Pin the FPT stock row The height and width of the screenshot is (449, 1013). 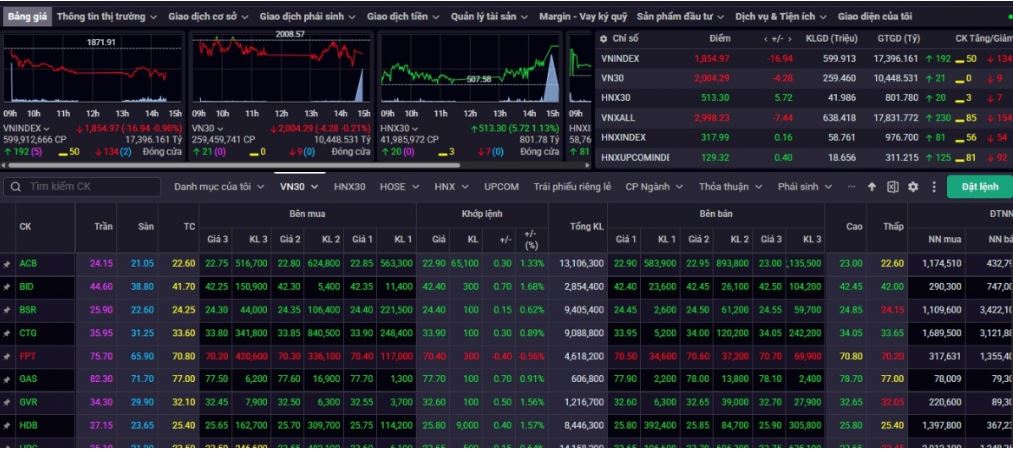(6, 356)
